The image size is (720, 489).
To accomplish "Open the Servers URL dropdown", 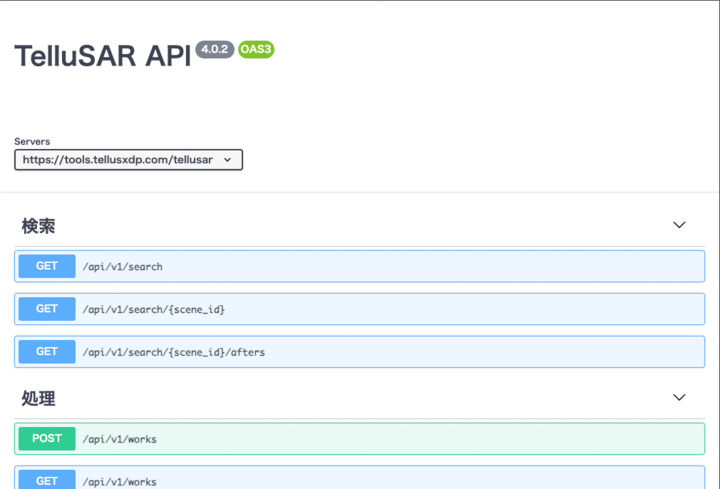I will pyautogui.click(x=128, y=160).
